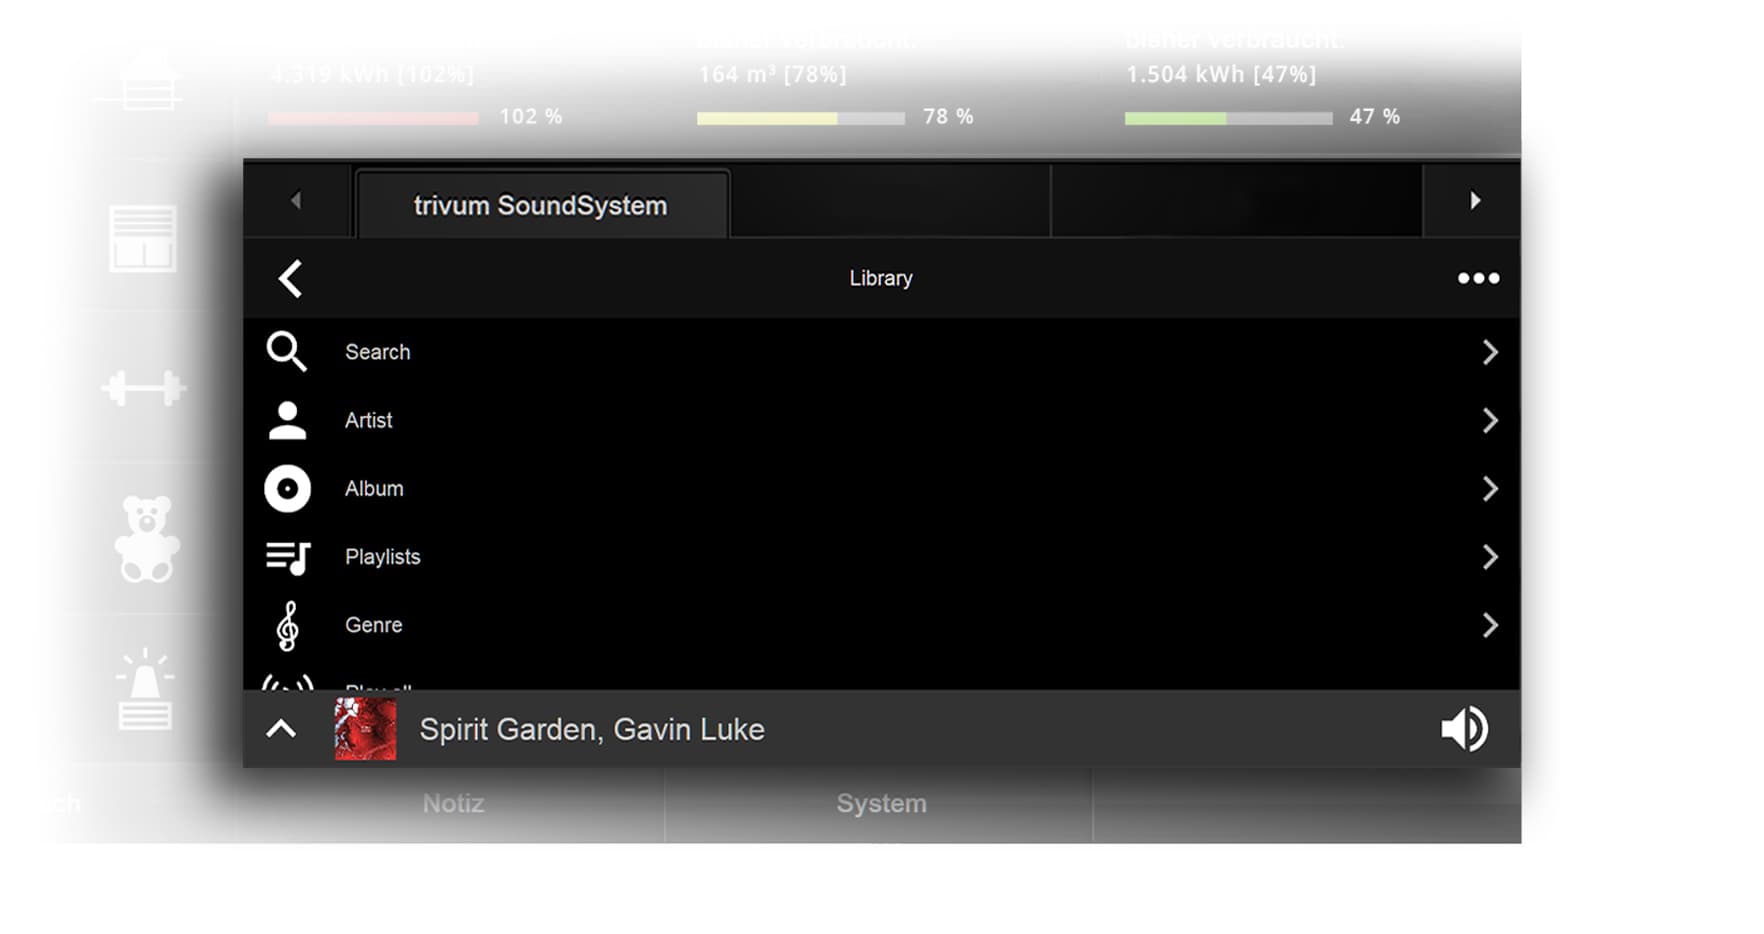Screen dimensions: 1764x934
Task: Select the Playlists menu entry
Action: click(x=882, y=557)
